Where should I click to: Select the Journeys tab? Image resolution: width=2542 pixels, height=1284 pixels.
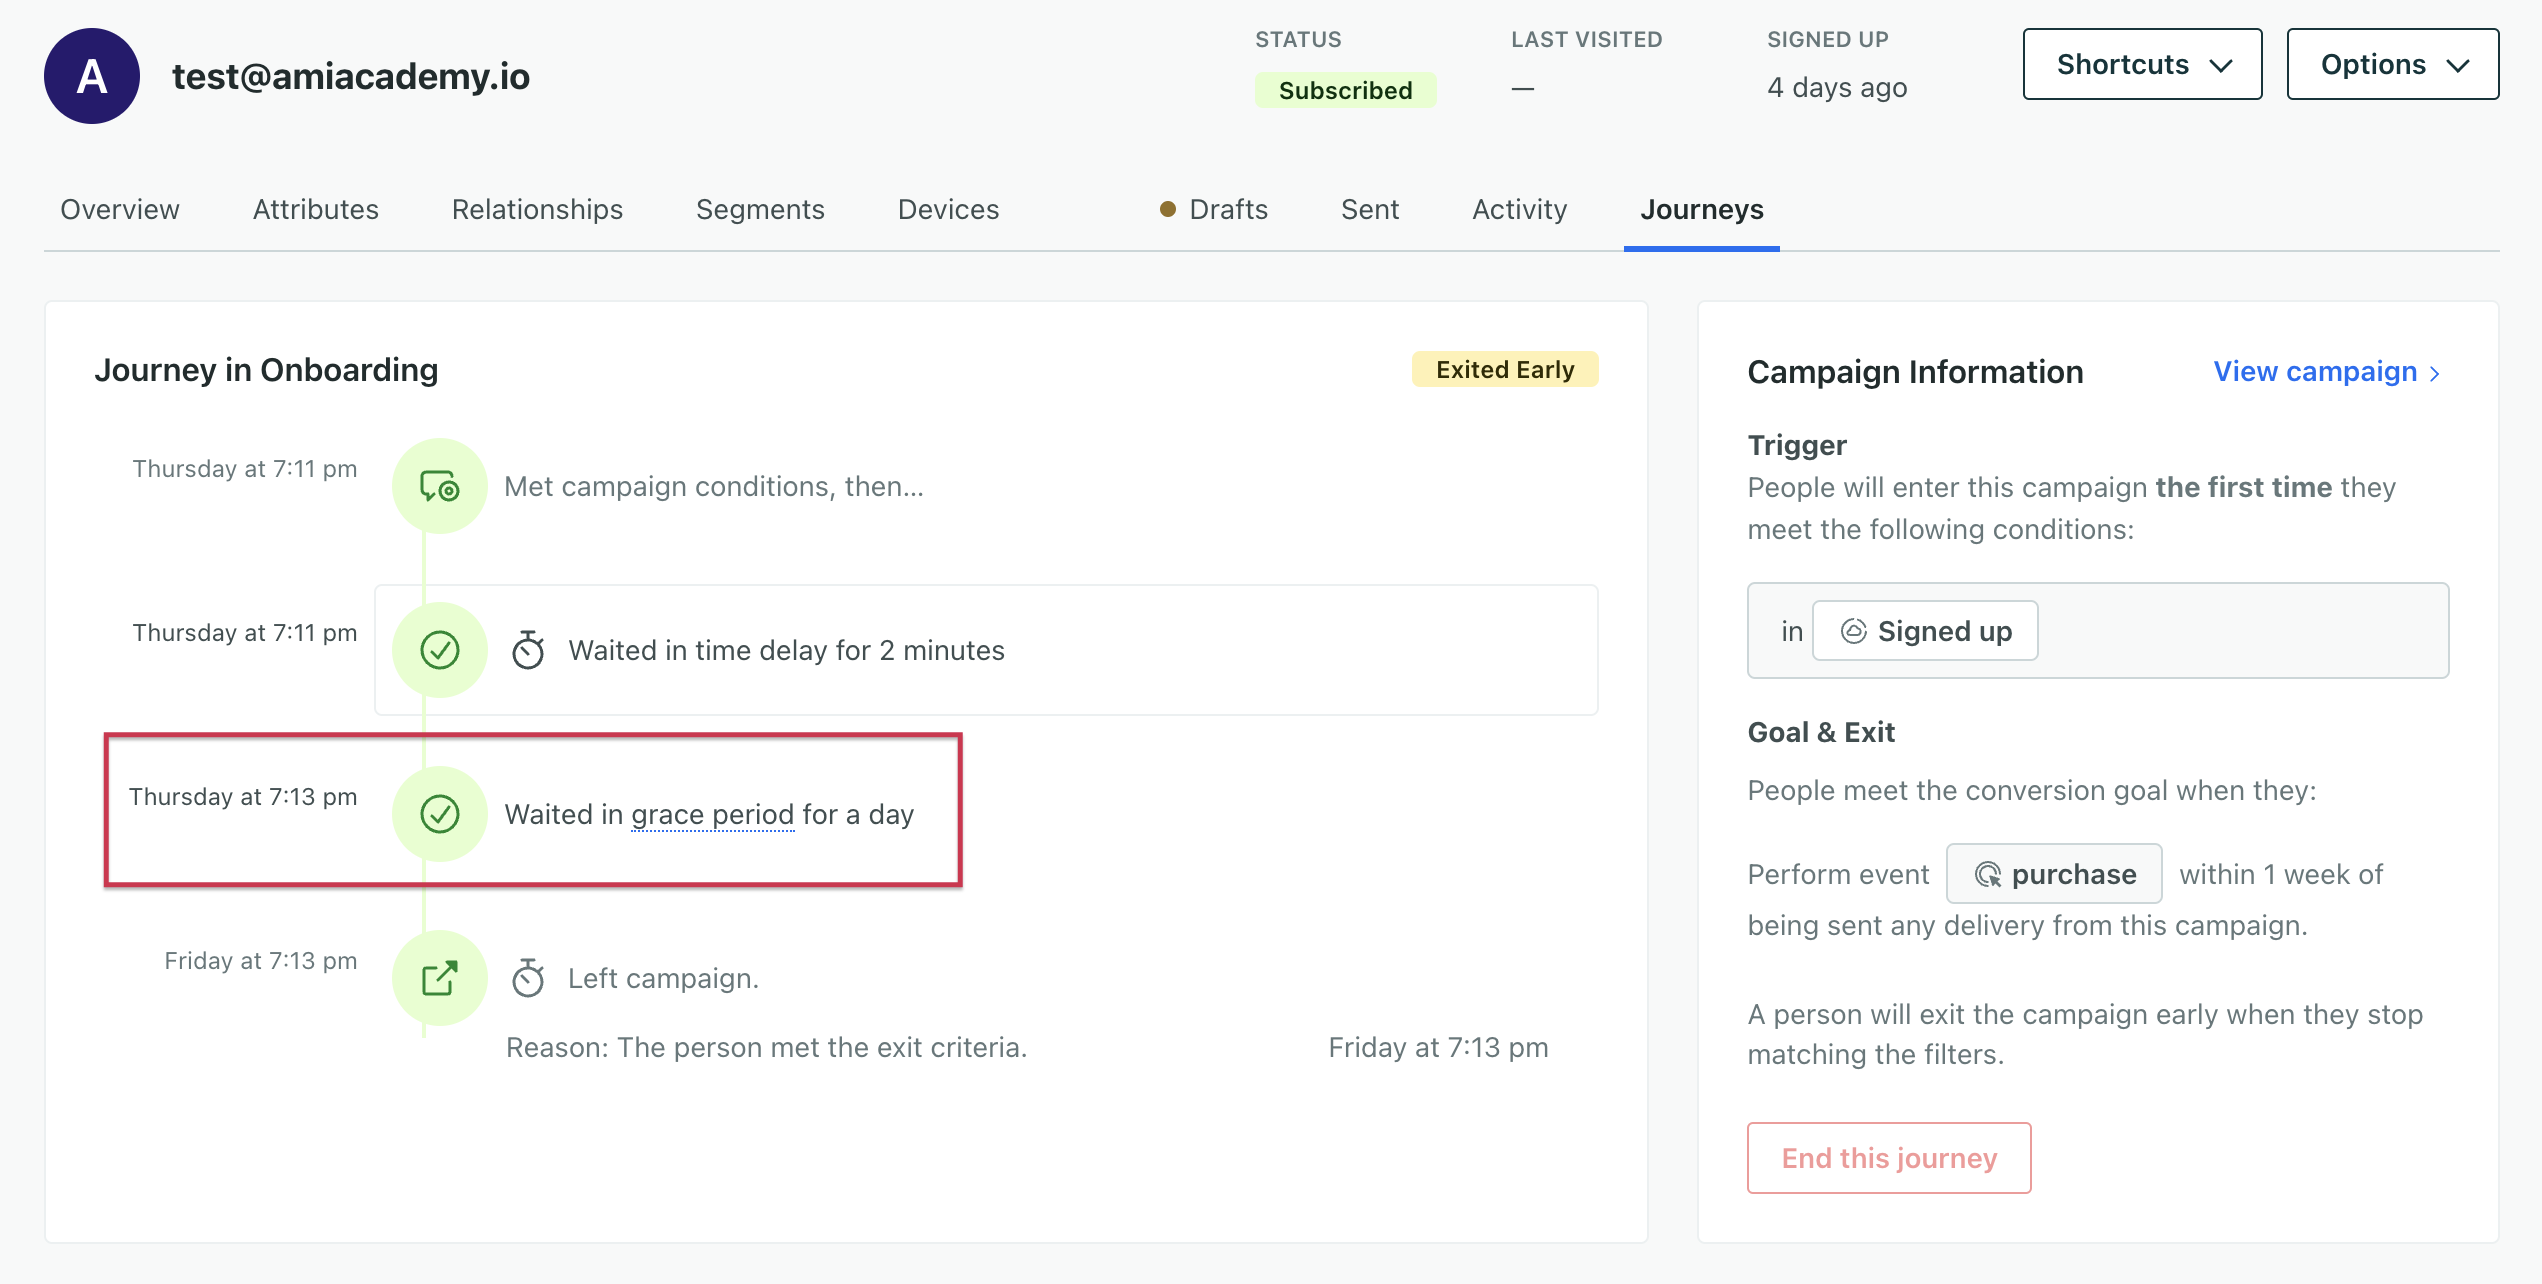click(x=1701, y=209)
